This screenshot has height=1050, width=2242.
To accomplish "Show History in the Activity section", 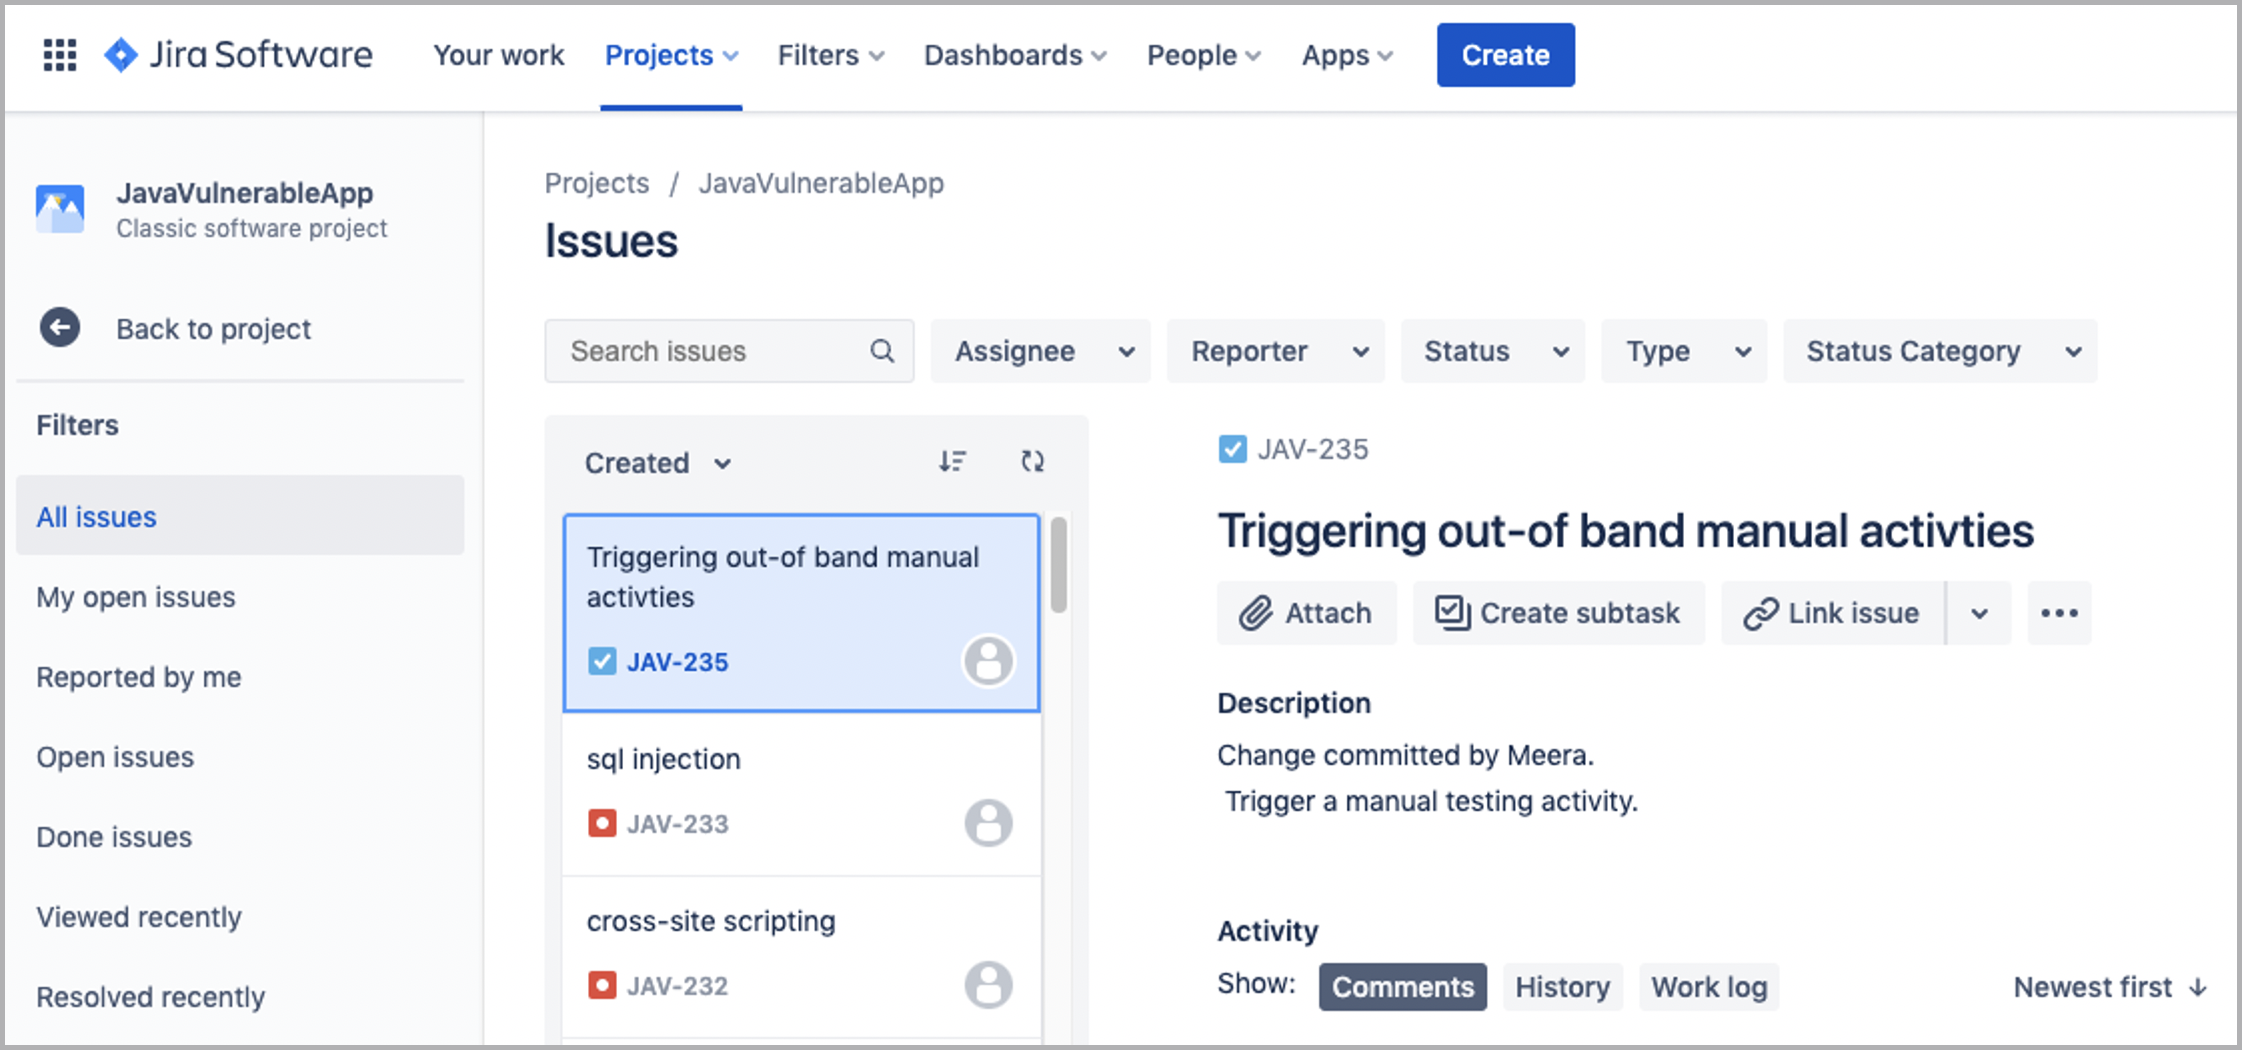I will pos(1562,987).
